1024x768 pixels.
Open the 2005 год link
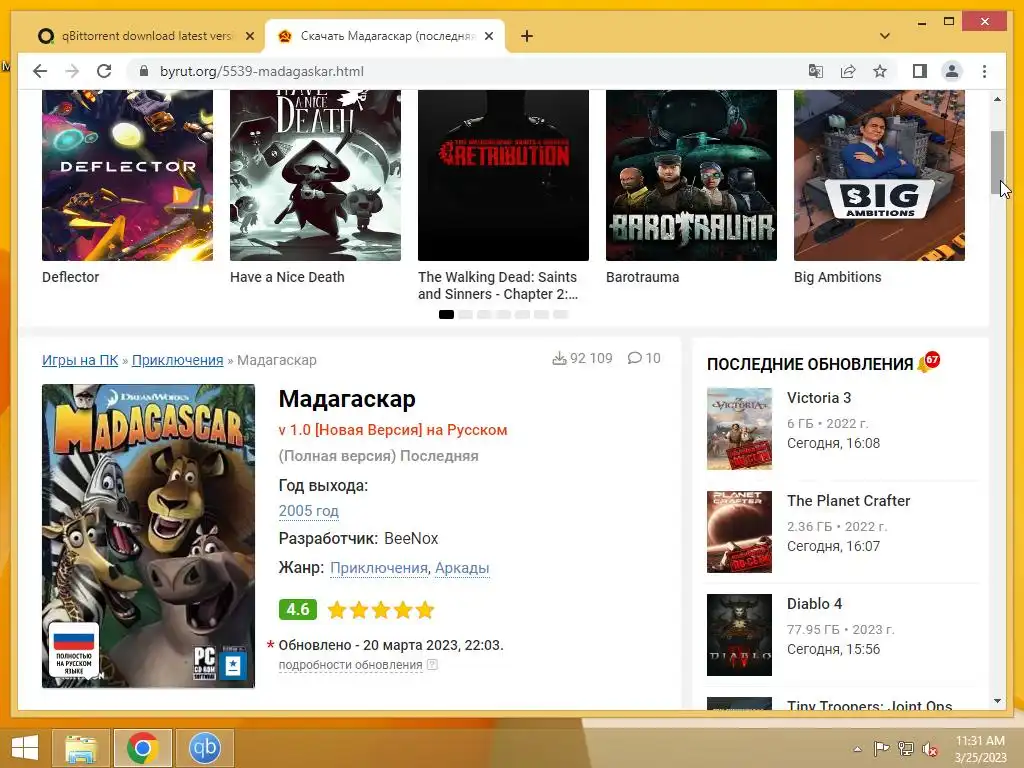pyautogui.click(x=309, y=511)
